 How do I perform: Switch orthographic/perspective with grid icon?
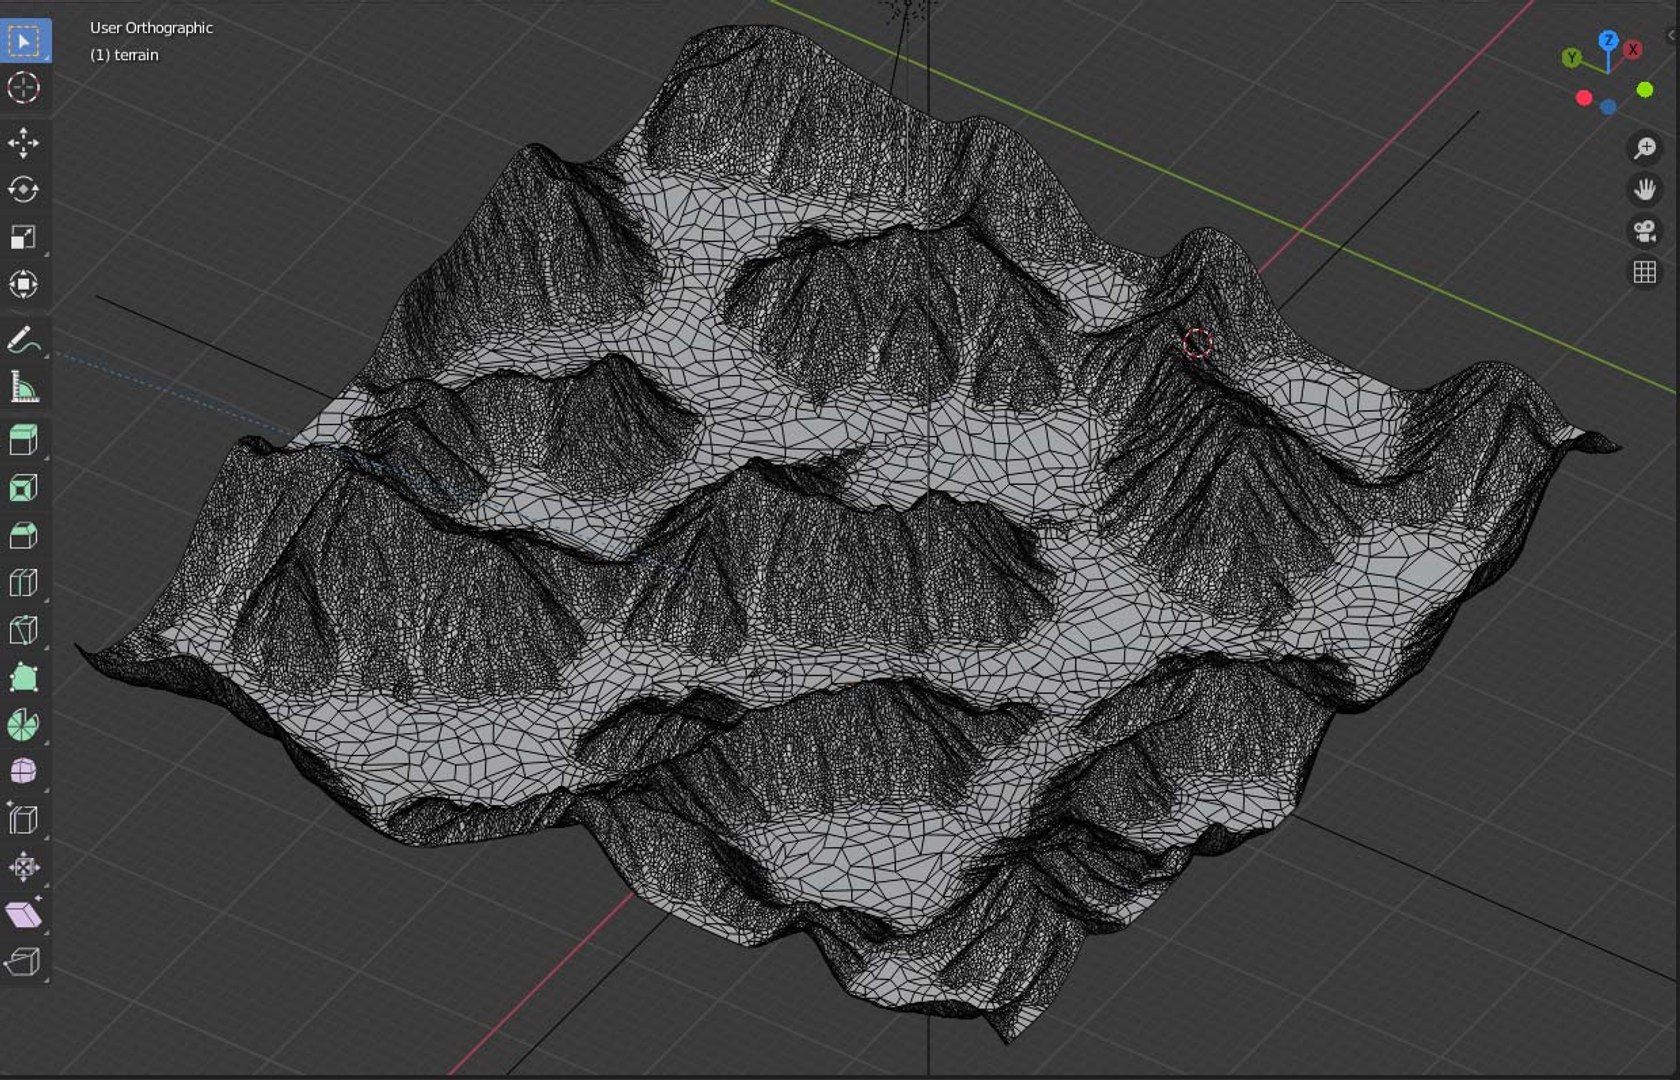(x=1645, y=272)
